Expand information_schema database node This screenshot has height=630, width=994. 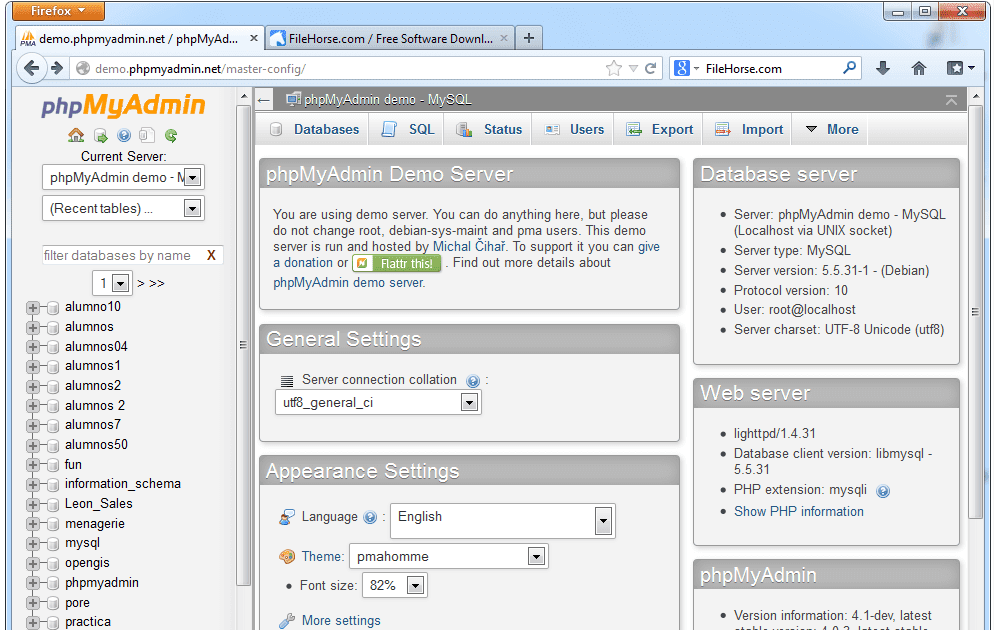[x=32, y=485]
